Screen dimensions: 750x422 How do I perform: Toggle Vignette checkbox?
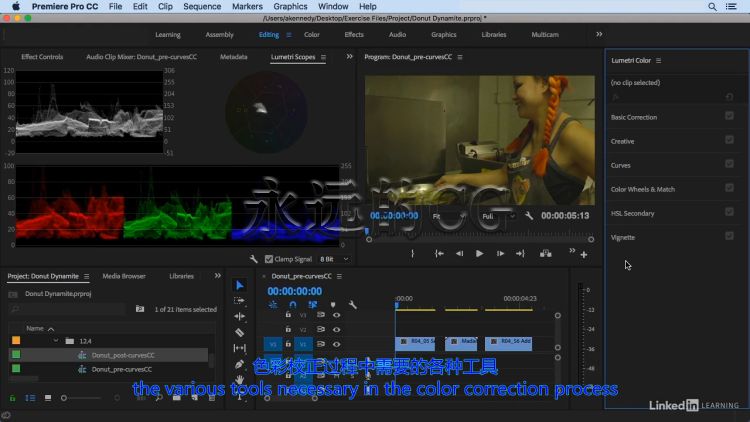[x=729, y=236]
